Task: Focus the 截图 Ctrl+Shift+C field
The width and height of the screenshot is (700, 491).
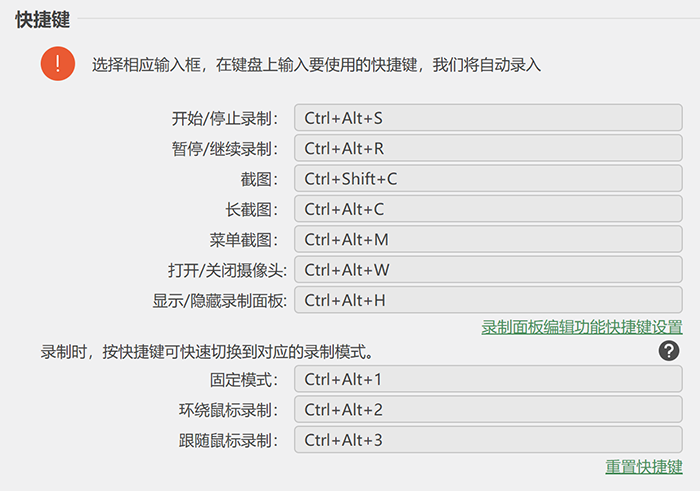Action: [488, 179]
